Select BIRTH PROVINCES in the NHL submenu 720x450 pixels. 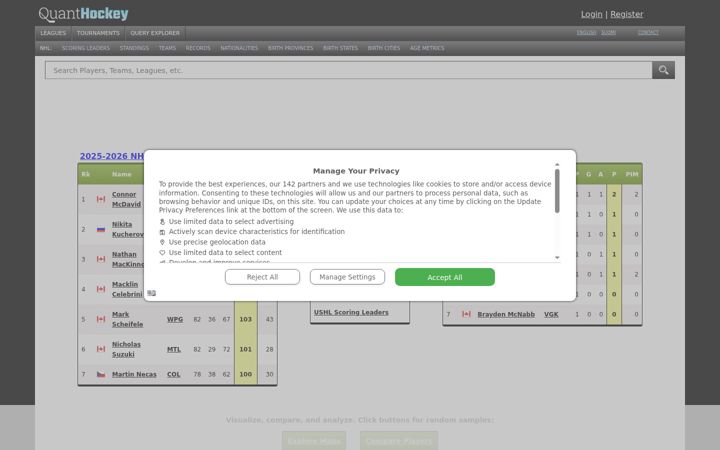click(290, 48)
